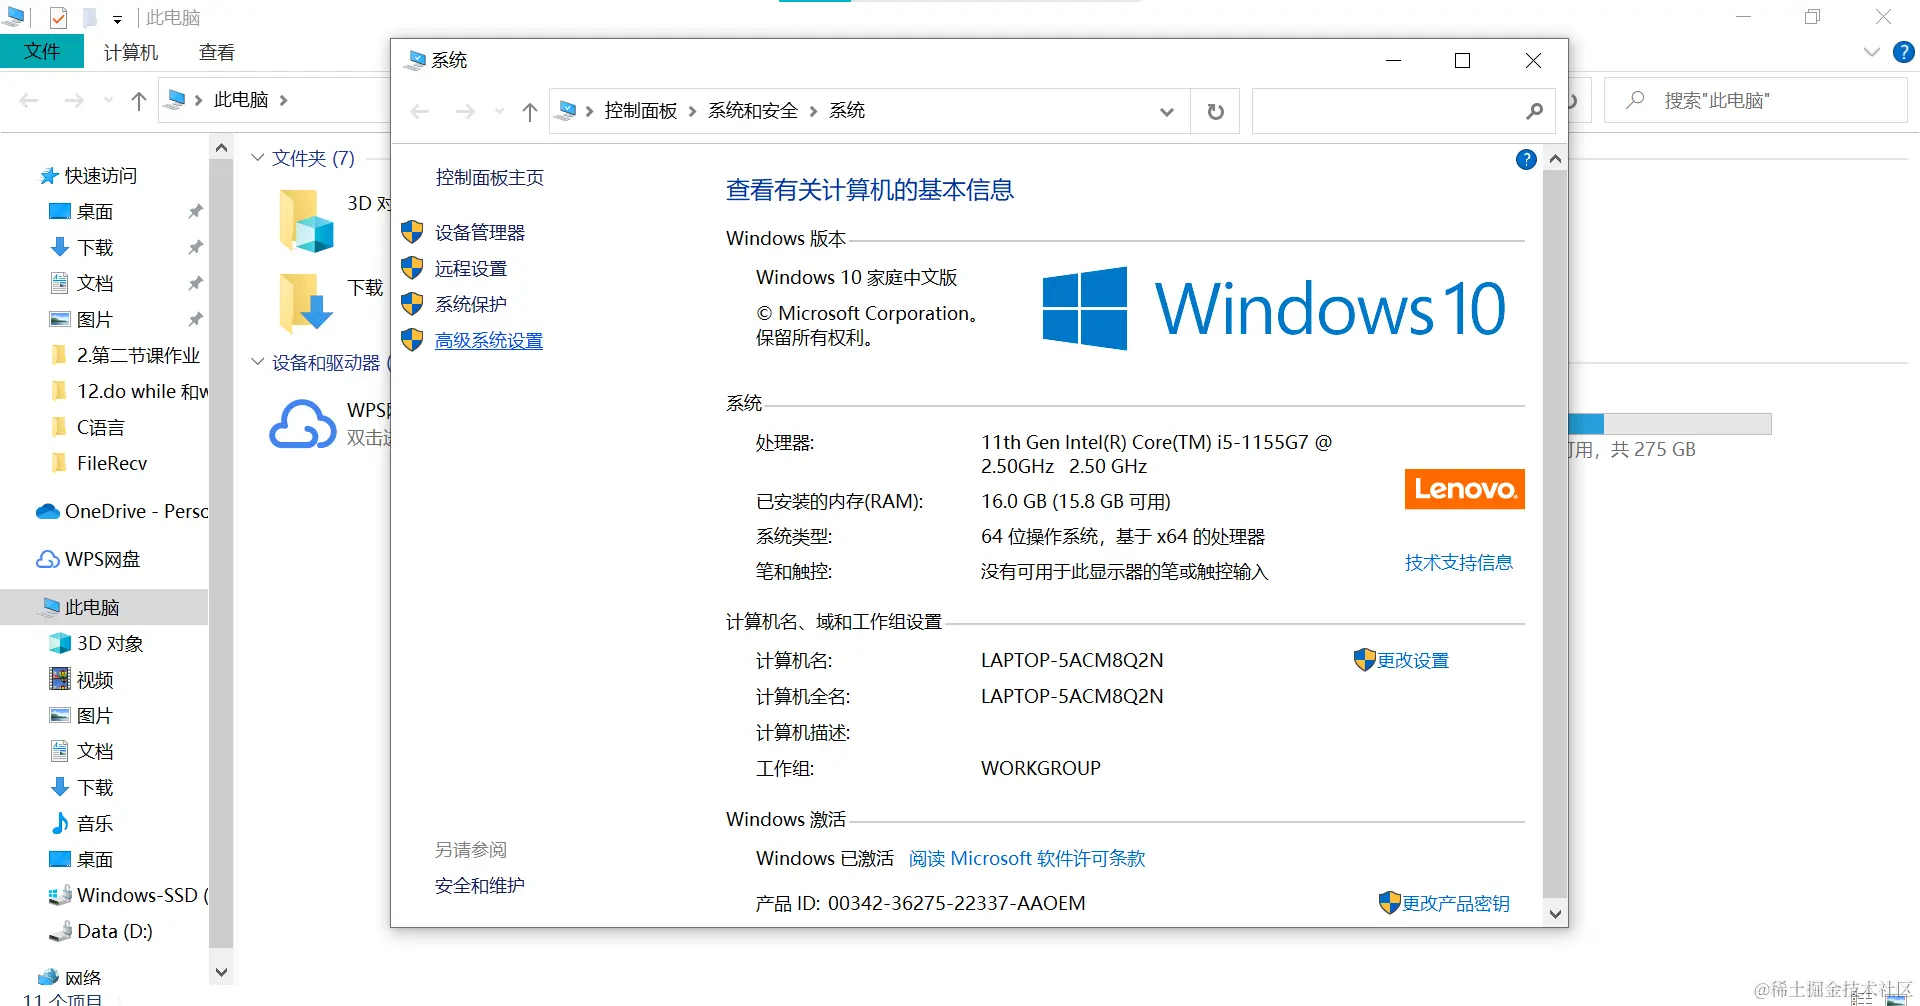Image resolution: width=1920 pixels, height=1006 pixels.
Task: Select quick access 下载 in navigation pane
Action: [x=95, y=248]
